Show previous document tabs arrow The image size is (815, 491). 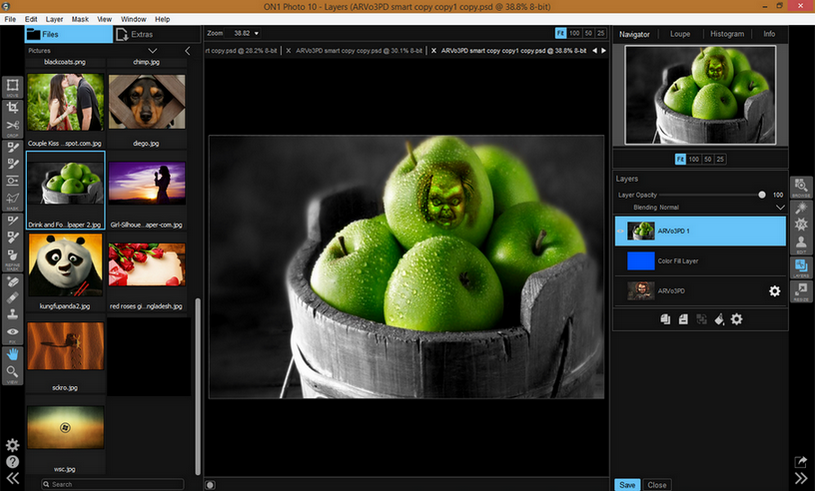595,50
